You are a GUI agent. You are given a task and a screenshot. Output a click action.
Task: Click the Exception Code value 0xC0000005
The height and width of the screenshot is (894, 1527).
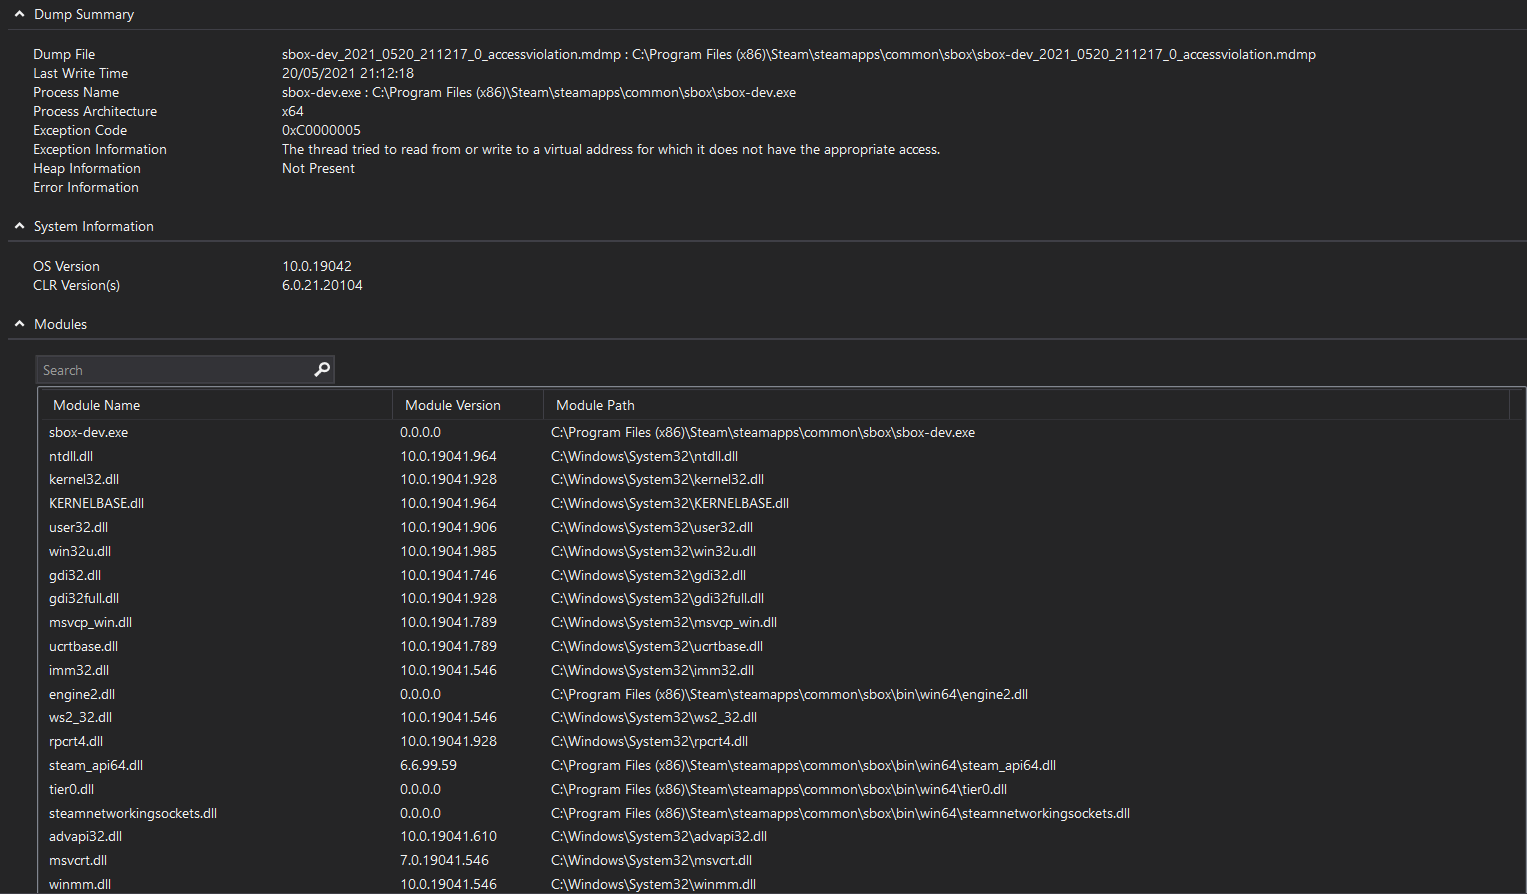point(321,130)
